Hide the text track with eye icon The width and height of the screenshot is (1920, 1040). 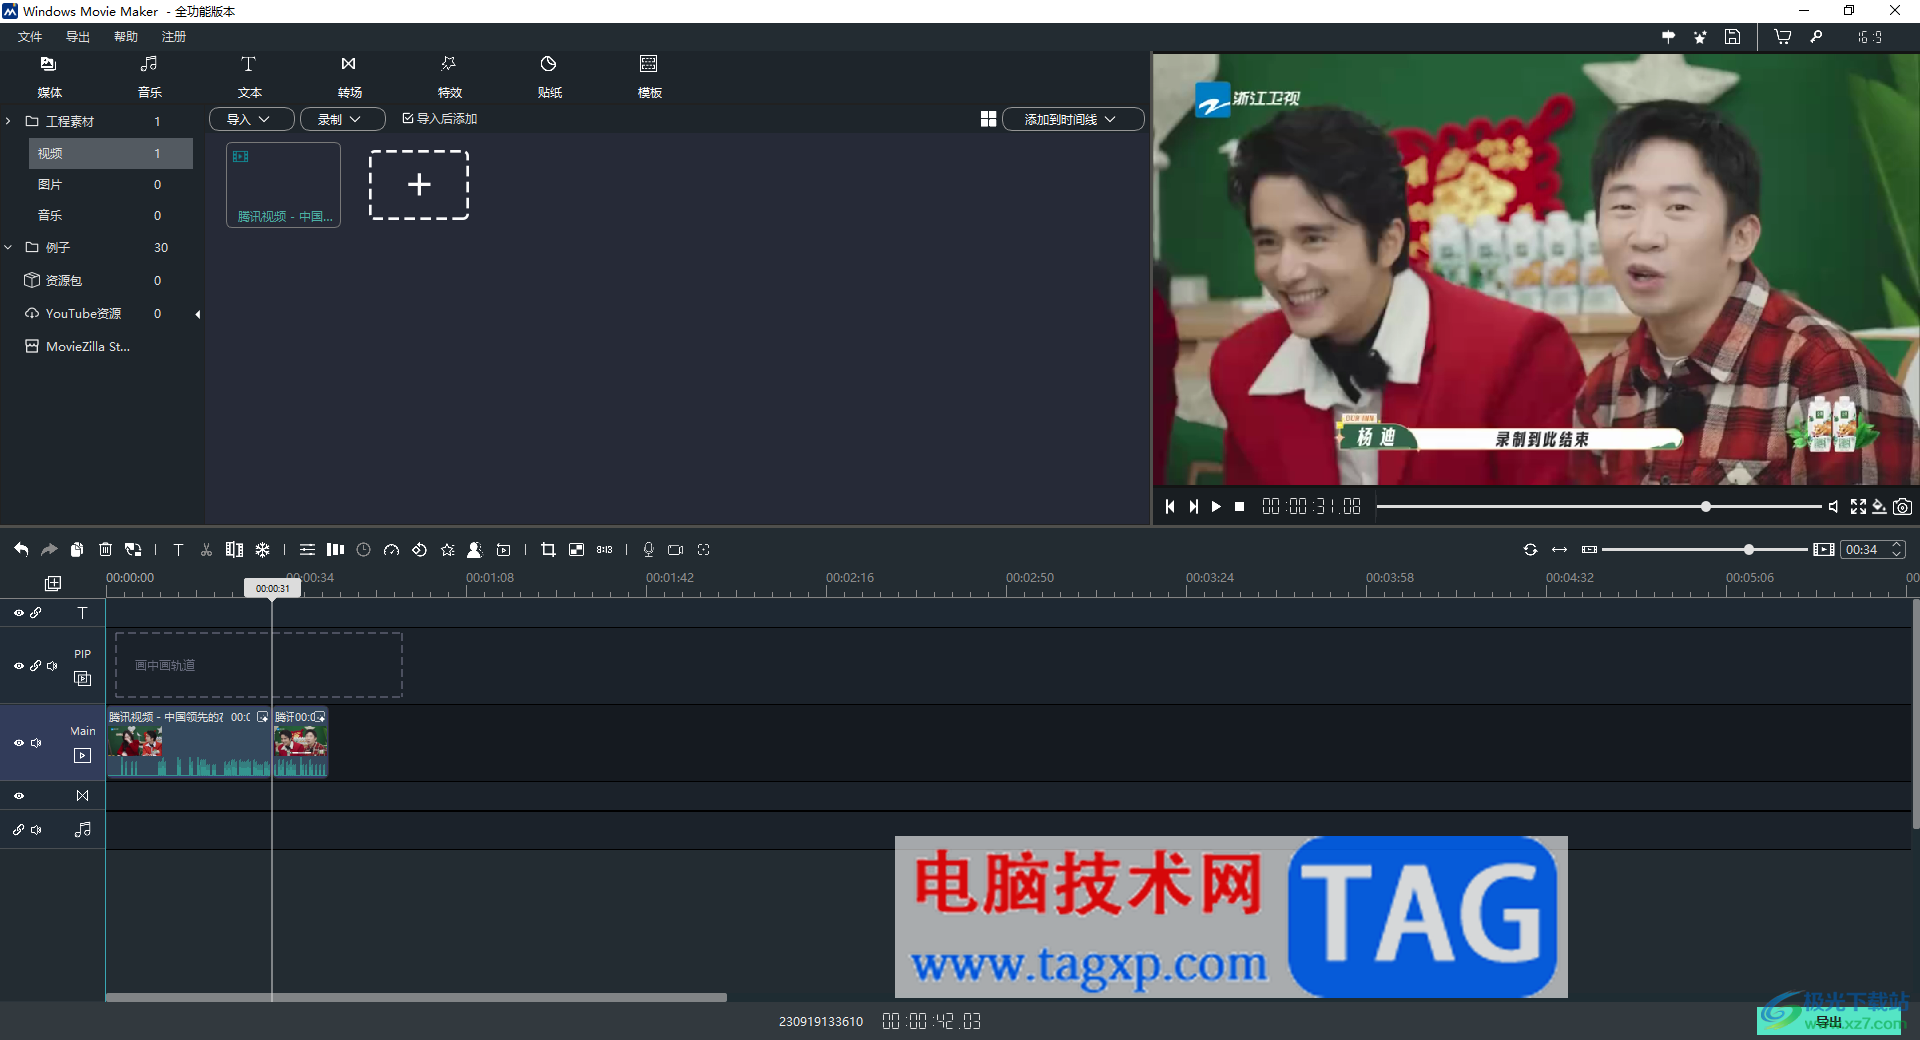pos(18,612)
